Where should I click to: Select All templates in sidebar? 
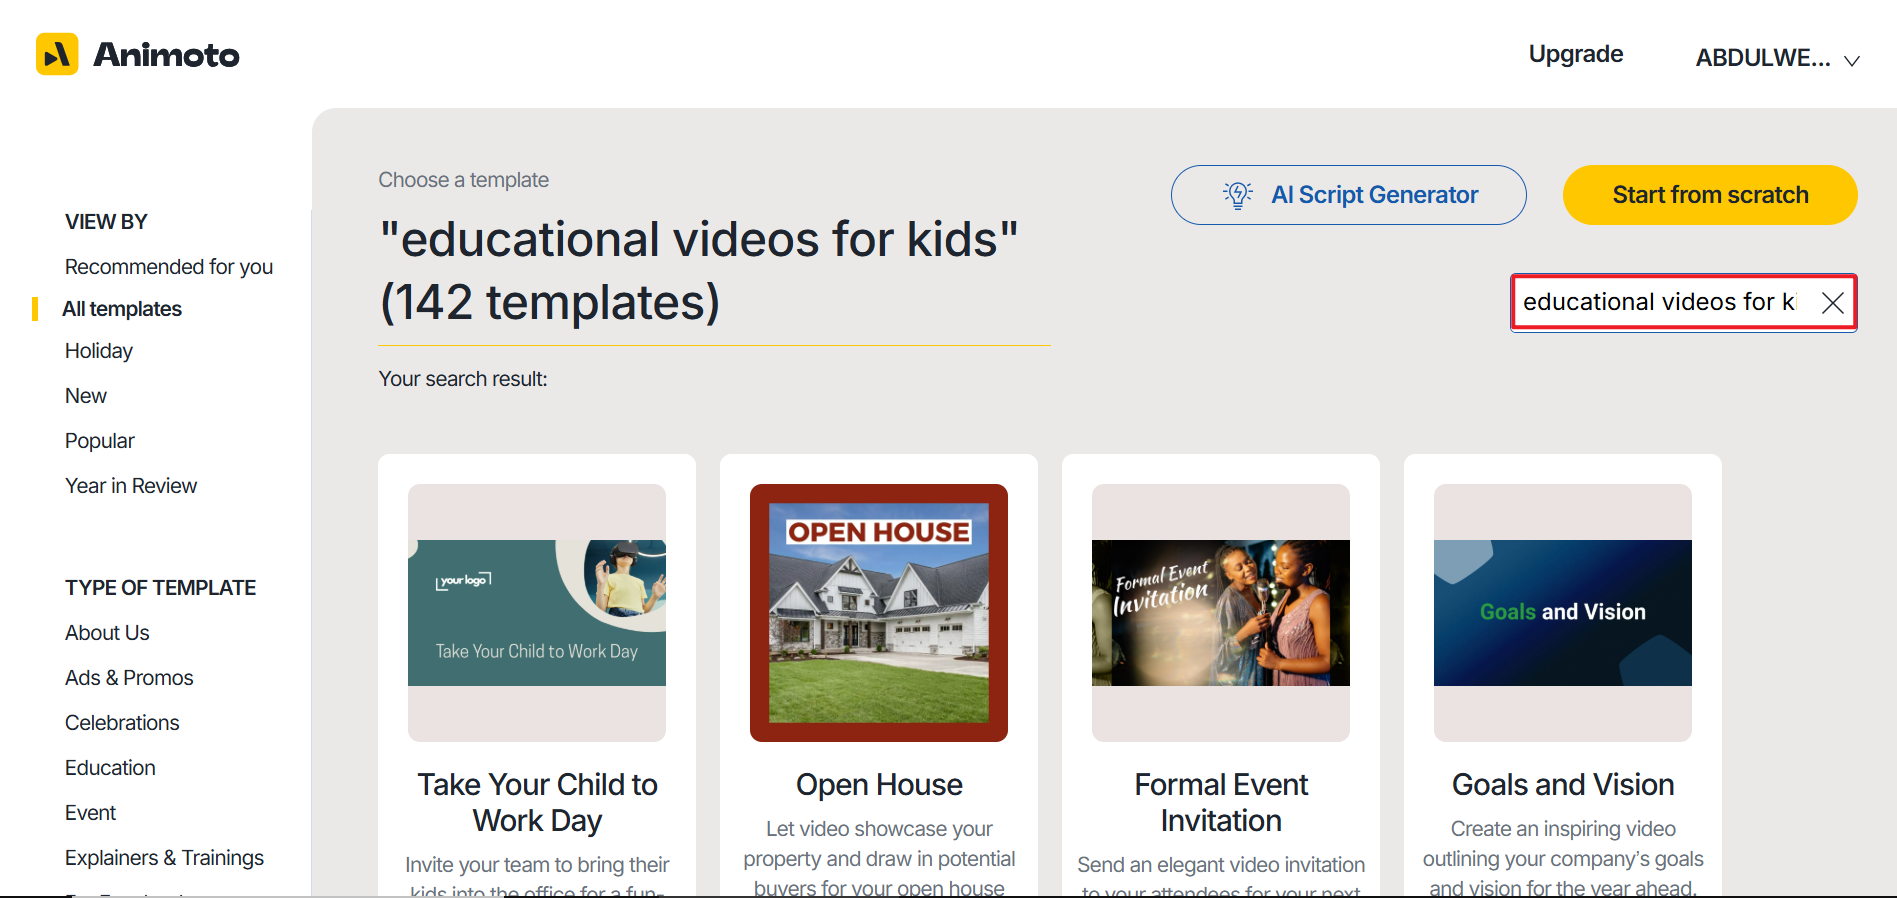point(122,309)
